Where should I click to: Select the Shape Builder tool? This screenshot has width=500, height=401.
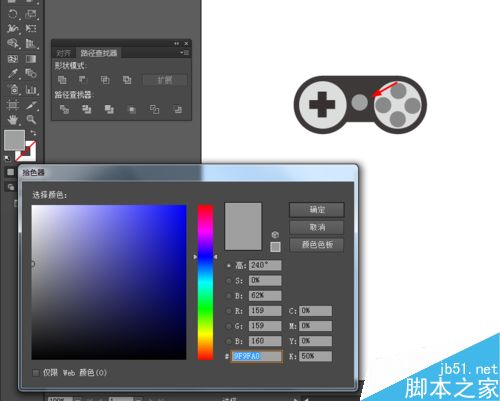tap(13, 43)
